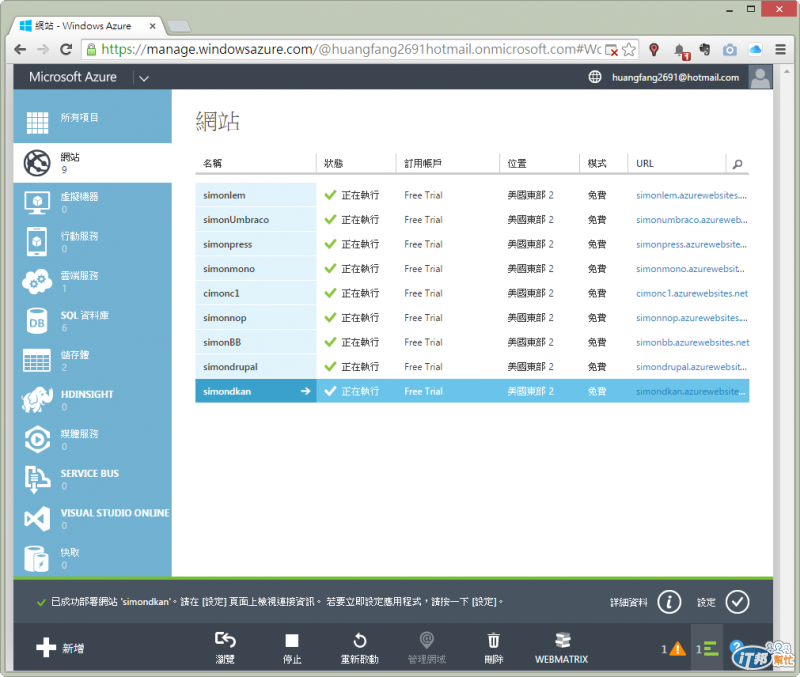The height and width of the screenshot is (677, 800).
Task: Open the operations list indicator
Action: point(707,649)
